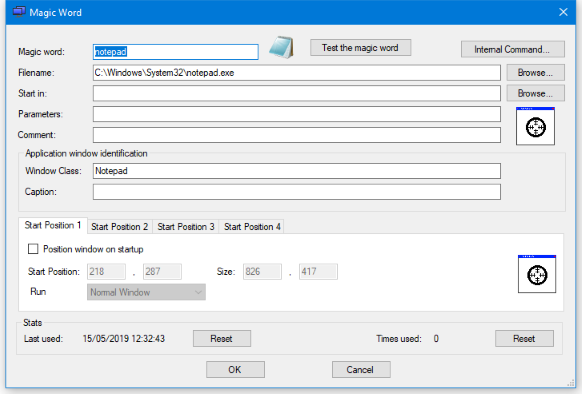Switch to Start Position 4 tab
The width and height of the screenshot is (582, 394).
pyautogui.click(x=252, y=227)
